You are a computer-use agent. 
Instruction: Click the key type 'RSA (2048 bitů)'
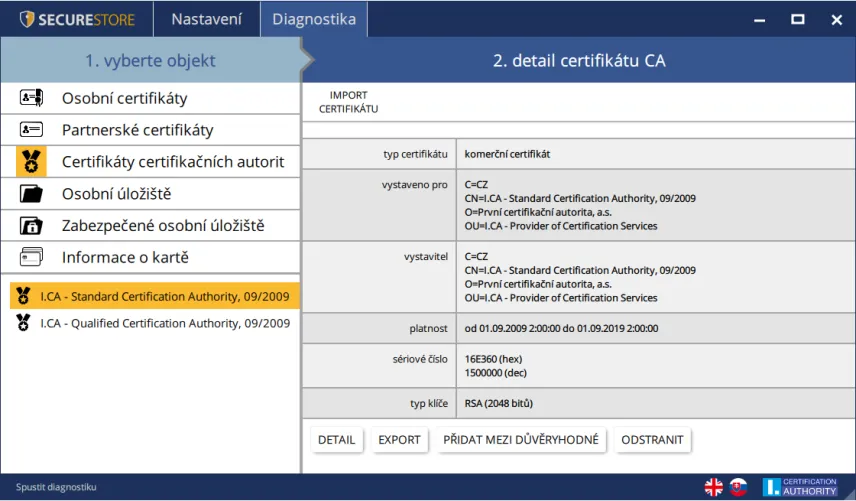[x=498, y=404]
